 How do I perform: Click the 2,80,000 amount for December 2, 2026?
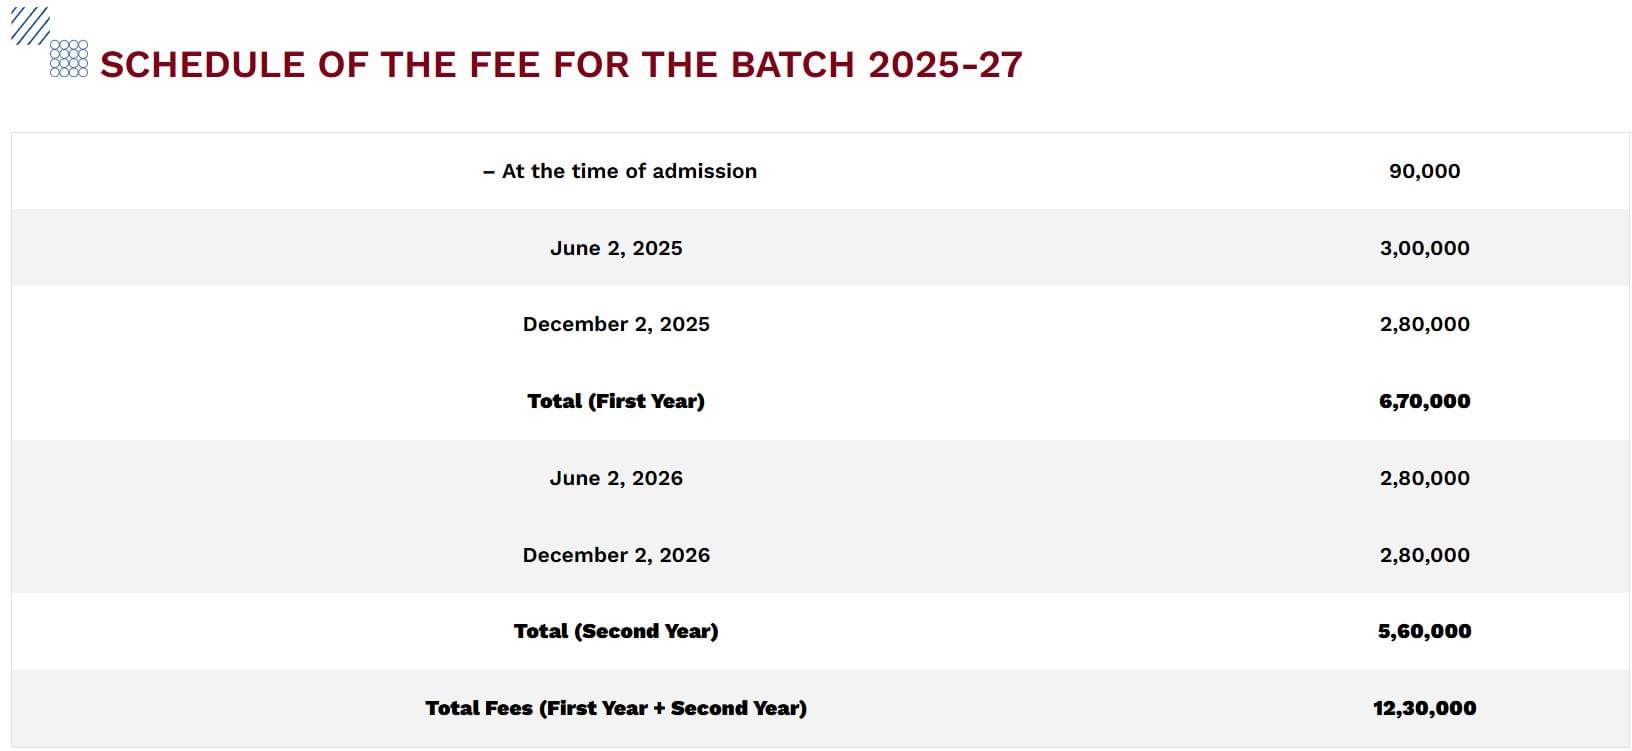coord(1424,555)
